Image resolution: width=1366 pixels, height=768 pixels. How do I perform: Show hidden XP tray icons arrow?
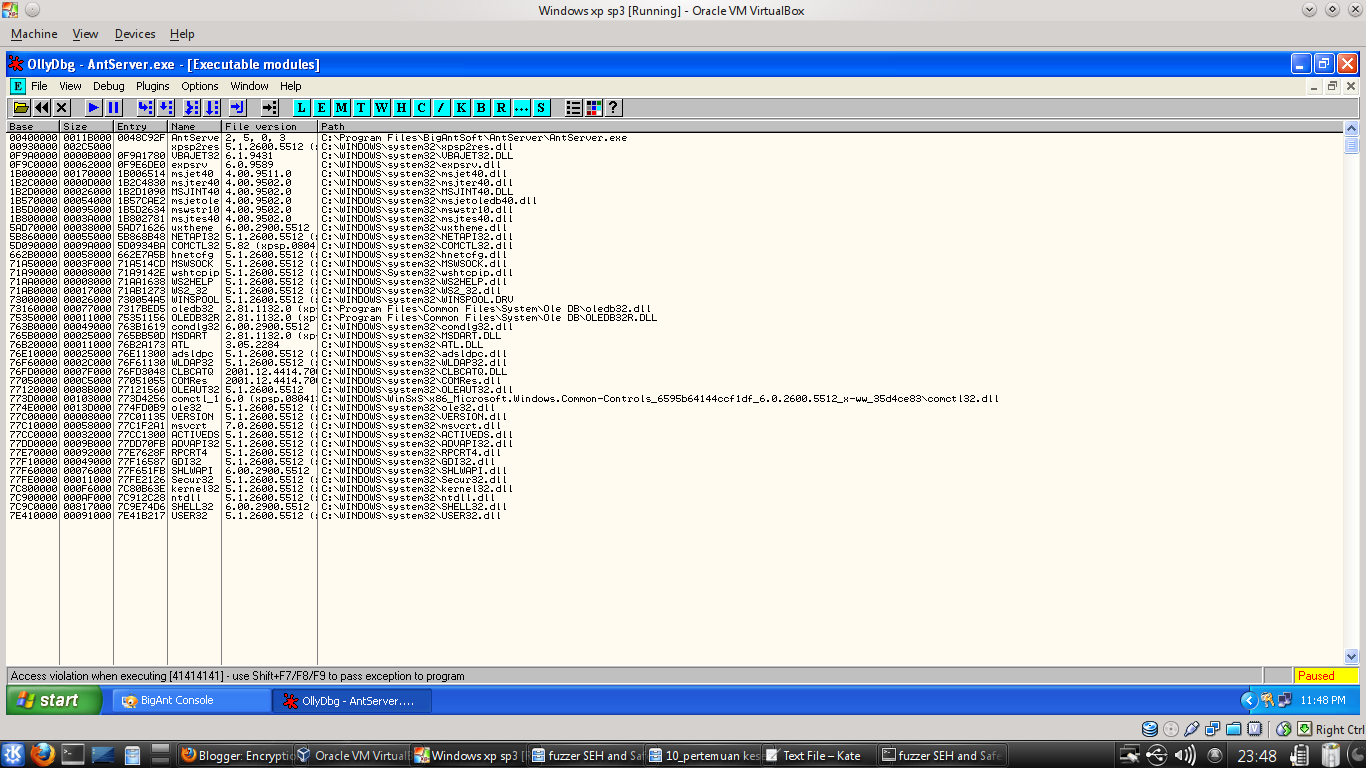tap(1248, 701)
